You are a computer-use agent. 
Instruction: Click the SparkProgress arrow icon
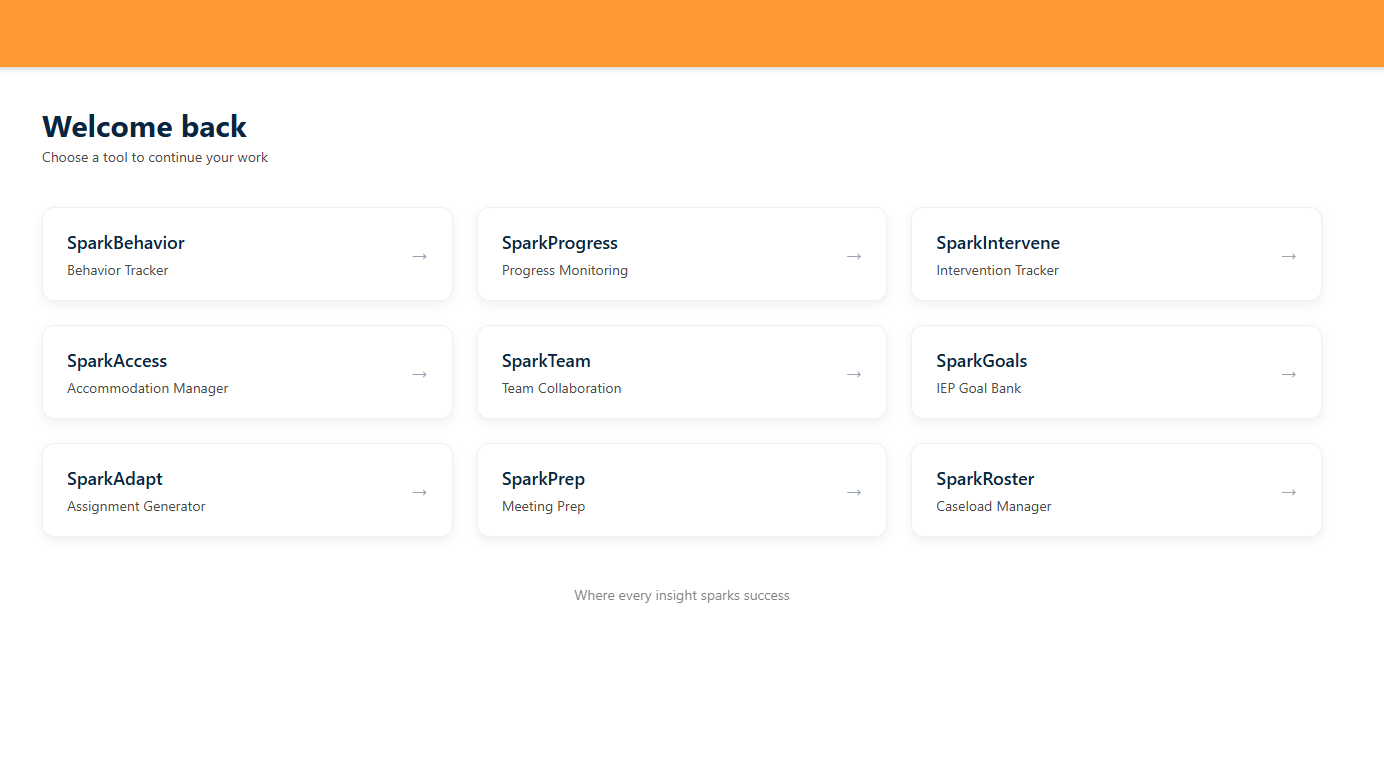[854, 256]
